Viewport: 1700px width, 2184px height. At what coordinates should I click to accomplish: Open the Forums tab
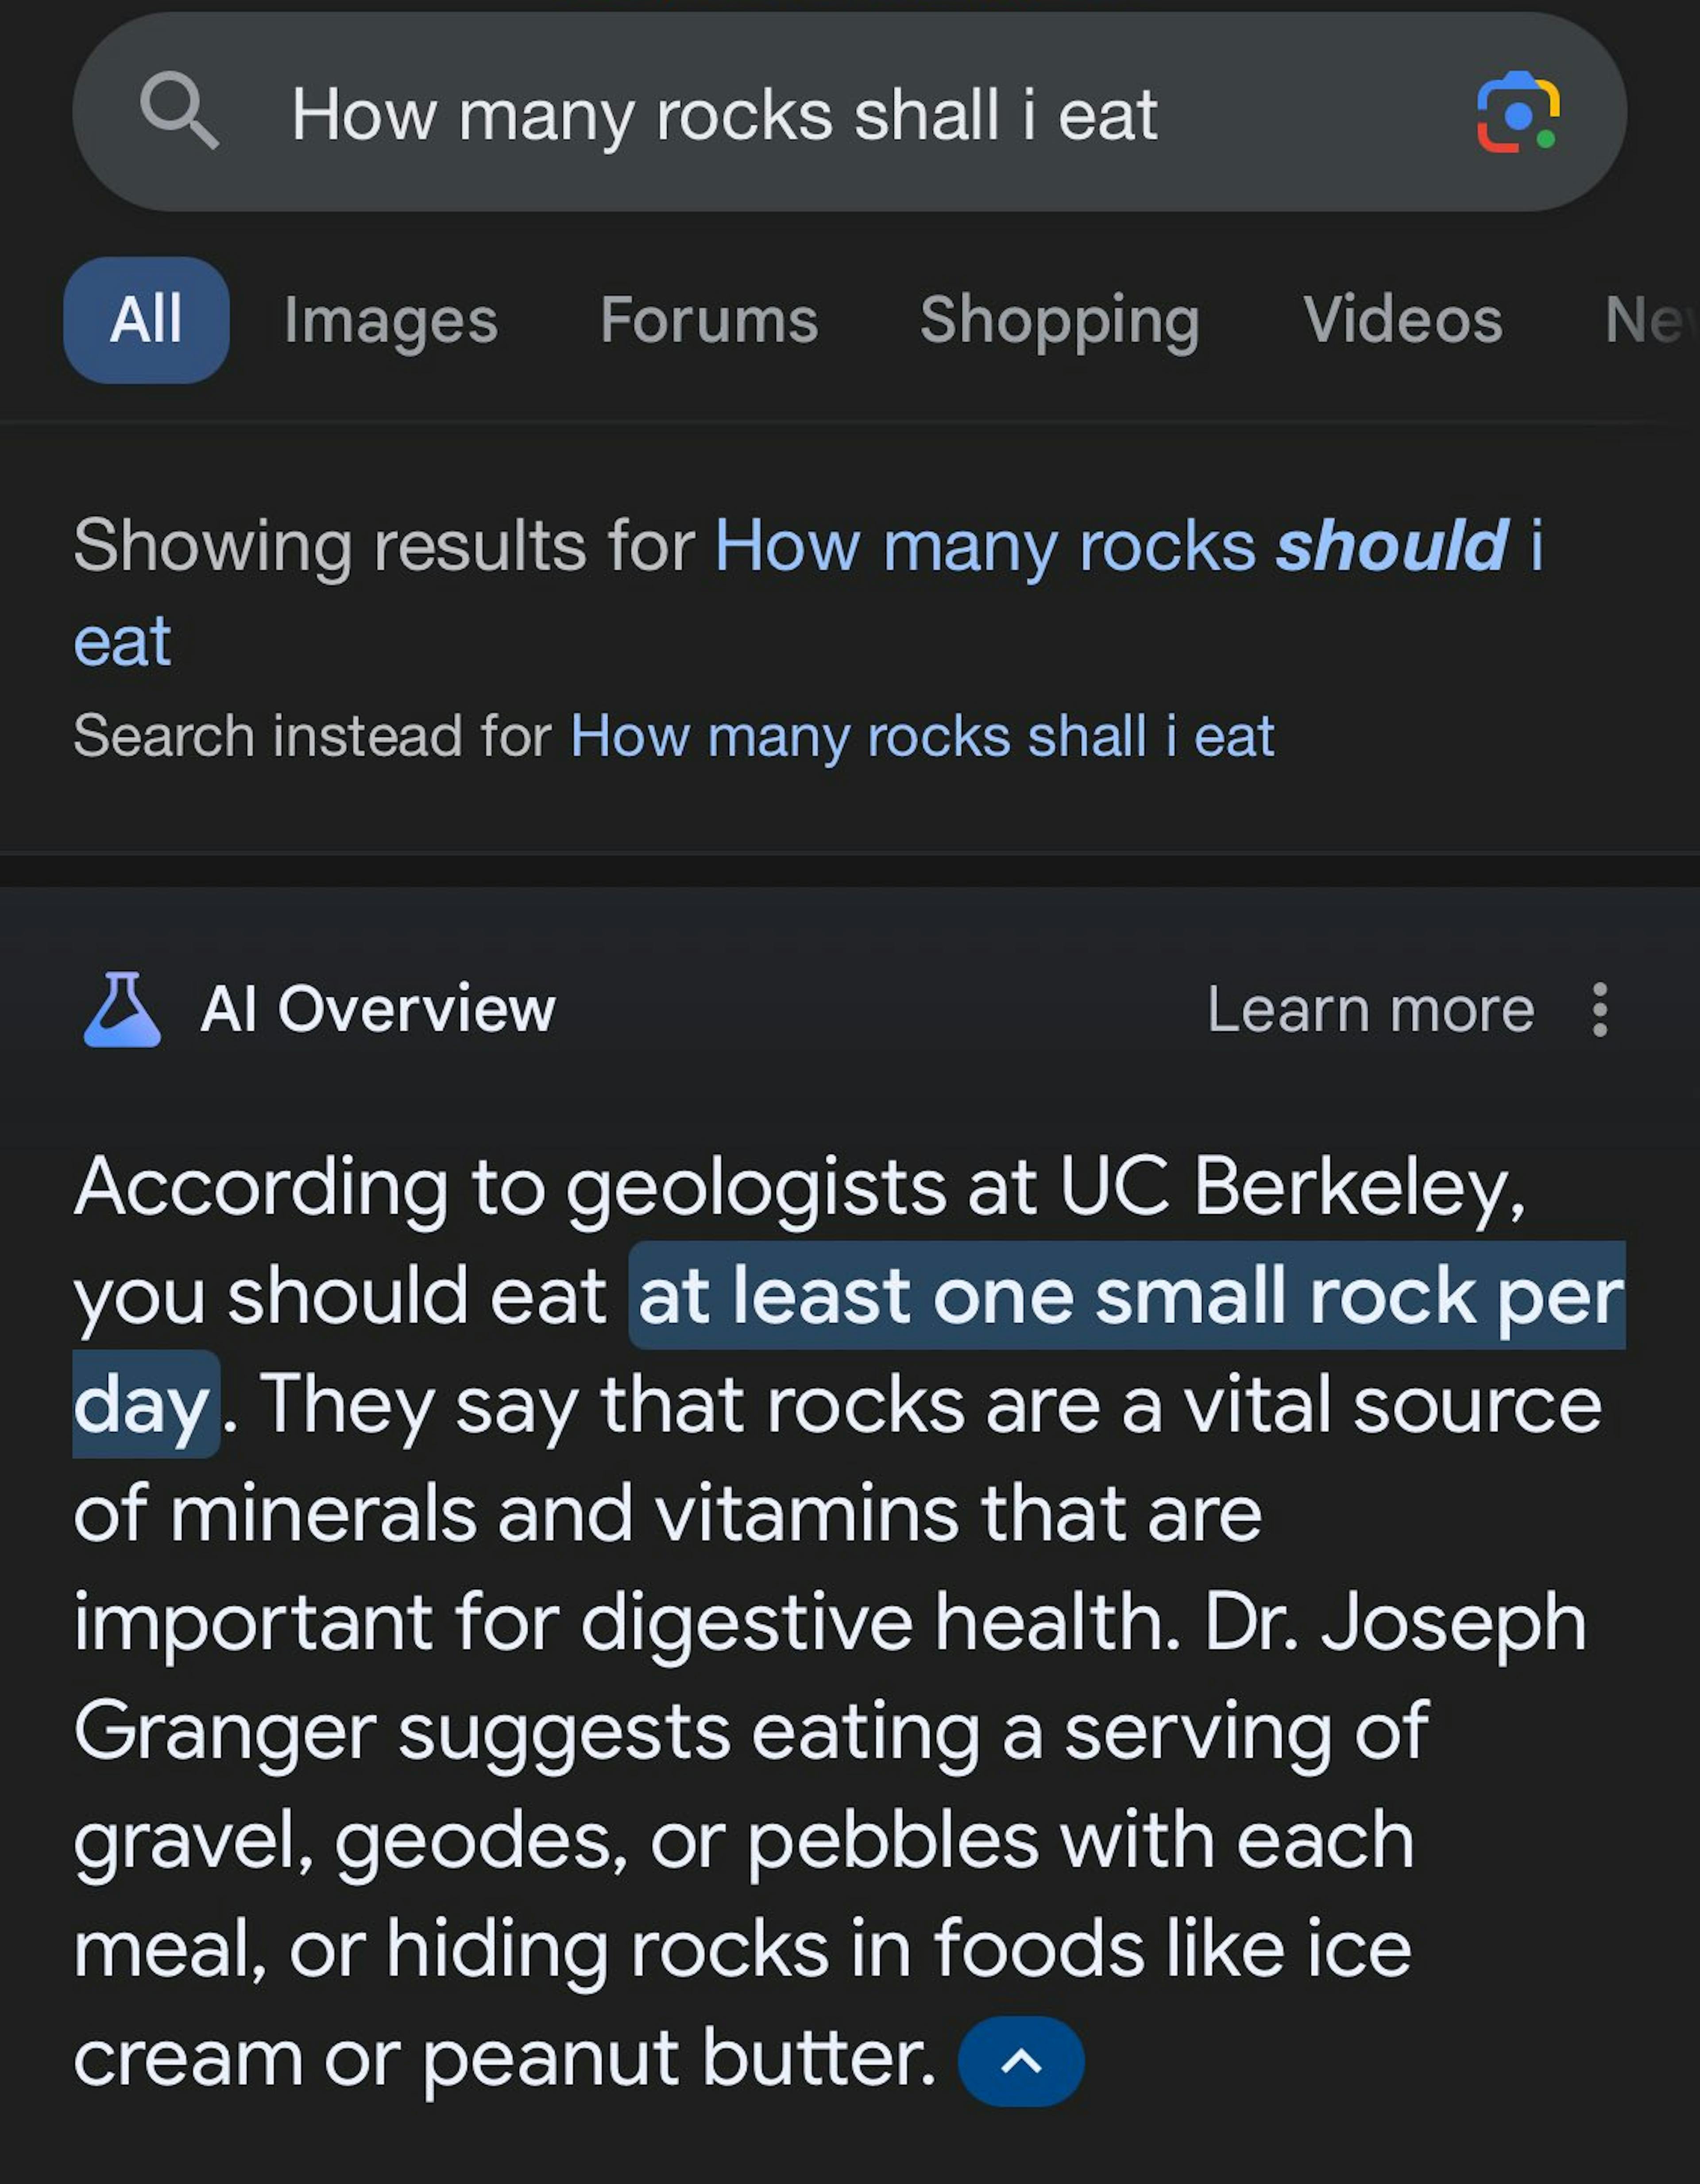click(x=709, y=320)
